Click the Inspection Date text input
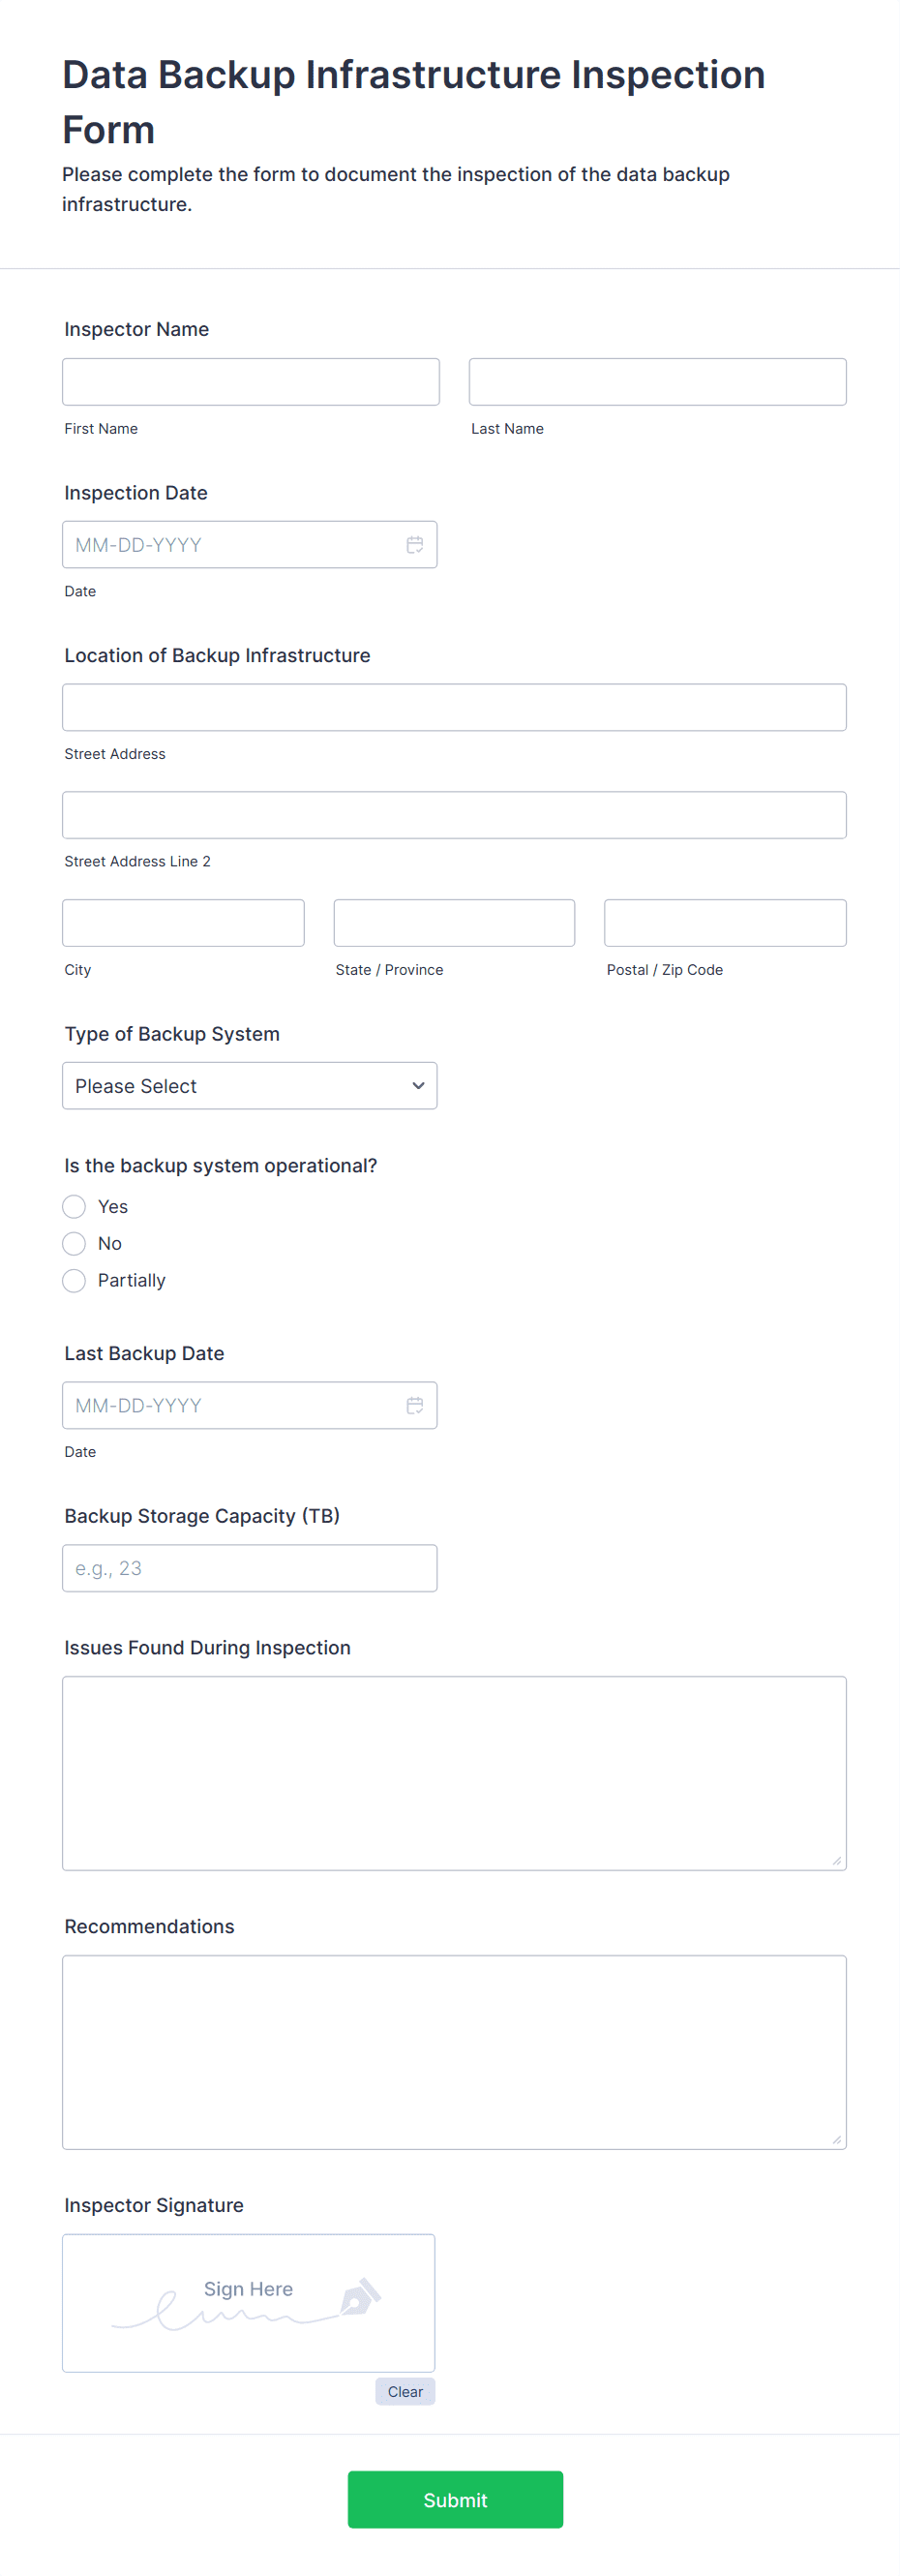Image resolution: width=900 pixels, height=2576 pixels. point(230,545)
